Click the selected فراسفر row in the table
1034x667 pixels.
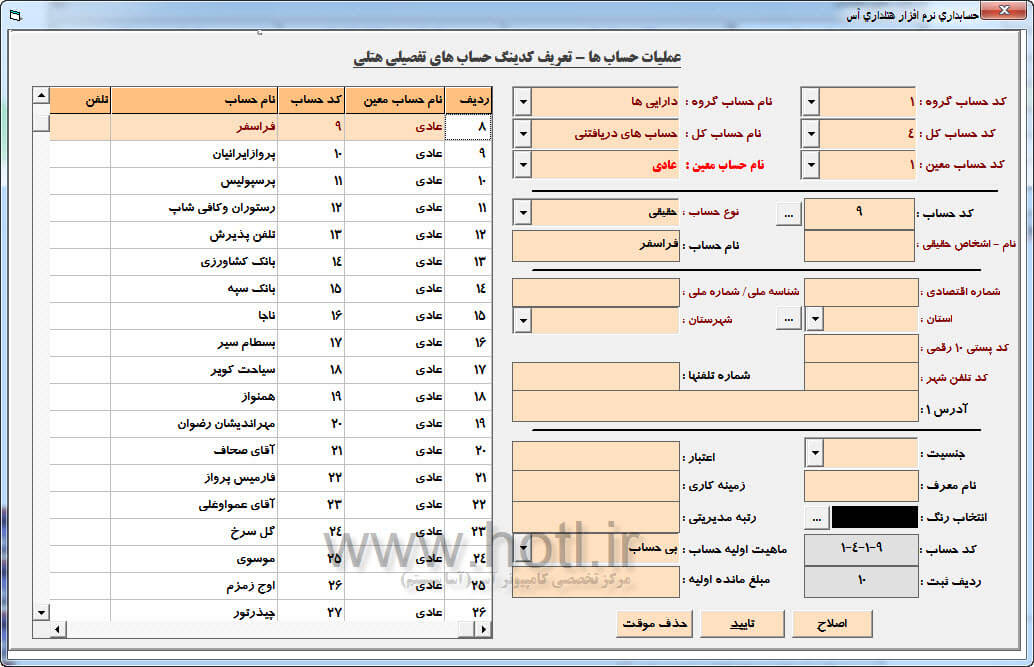coord(270,127)
